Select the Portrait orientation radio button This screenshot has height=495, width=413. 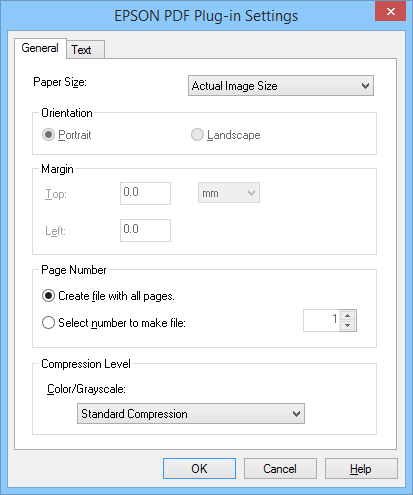pos(48,135)
